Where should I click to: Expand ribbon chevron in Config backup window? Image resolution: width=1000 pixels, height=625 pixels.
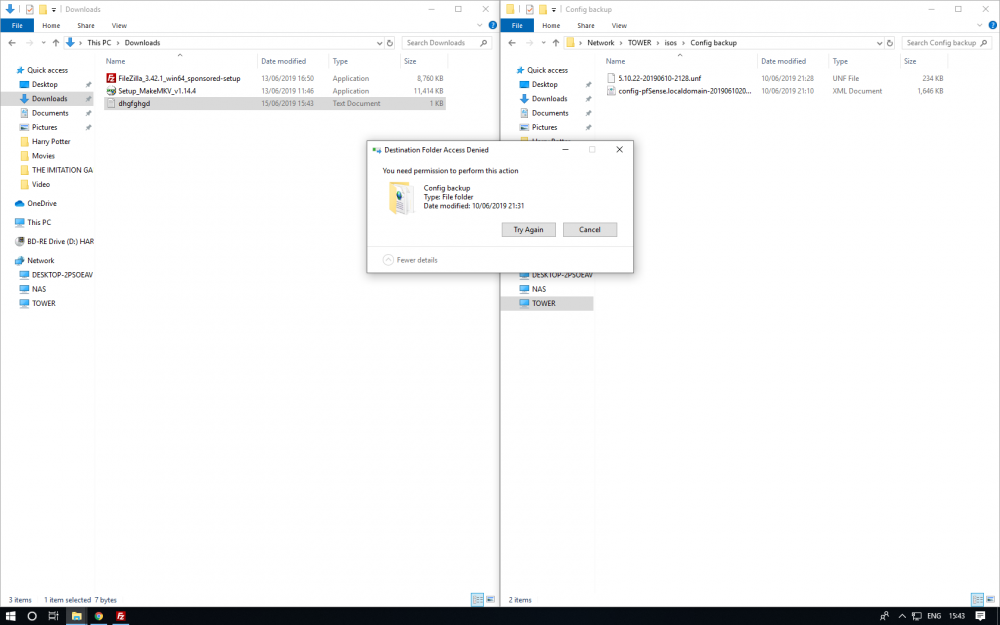click(x=980, y=26)
